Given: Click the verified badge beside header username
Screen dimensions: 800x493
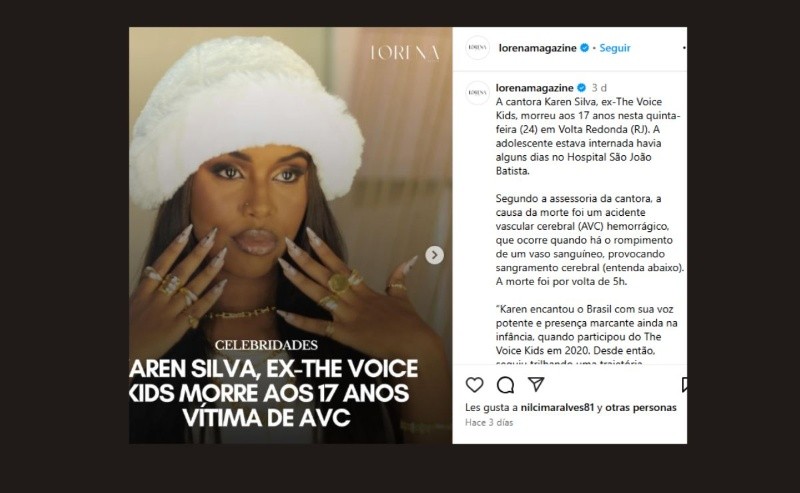Looking at the screenshot, I should [585, 48].
